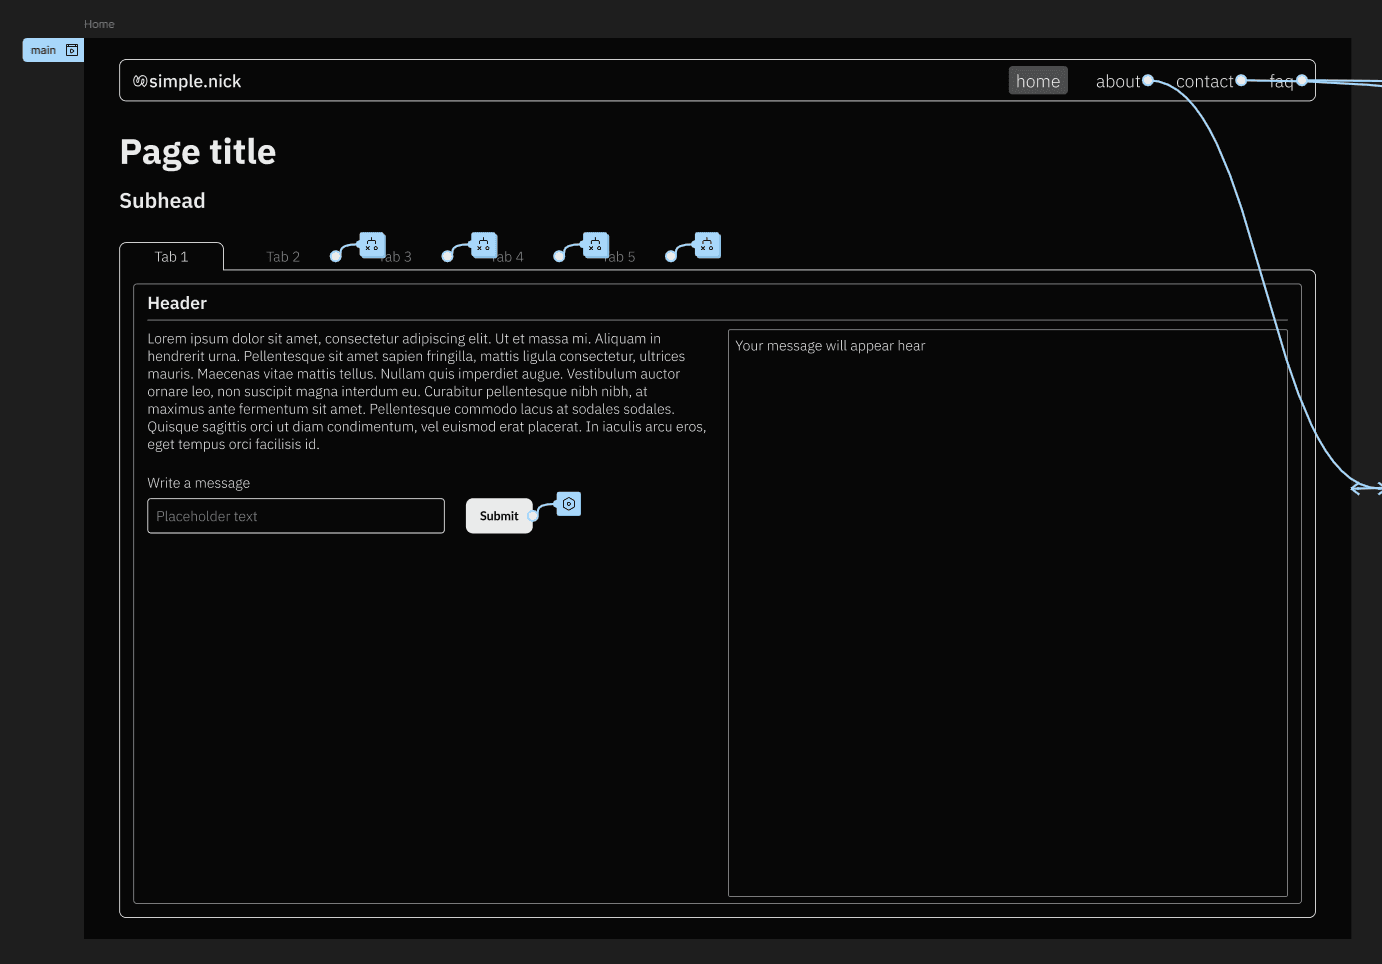Select the Page title heading
Image resolution: width=1382 pixels, height=964 pixels.
pyautogui.click(x=198, y=152)
